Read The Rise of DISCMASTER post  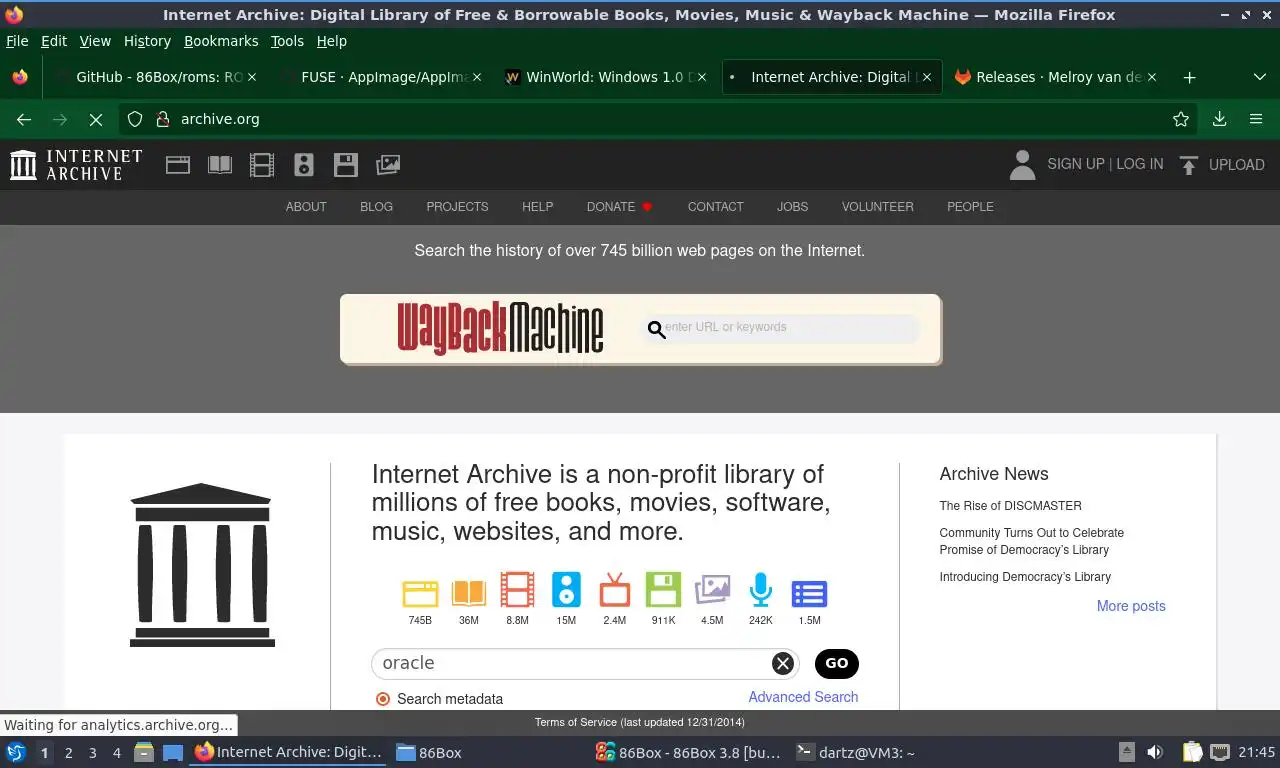(1010, 506)
